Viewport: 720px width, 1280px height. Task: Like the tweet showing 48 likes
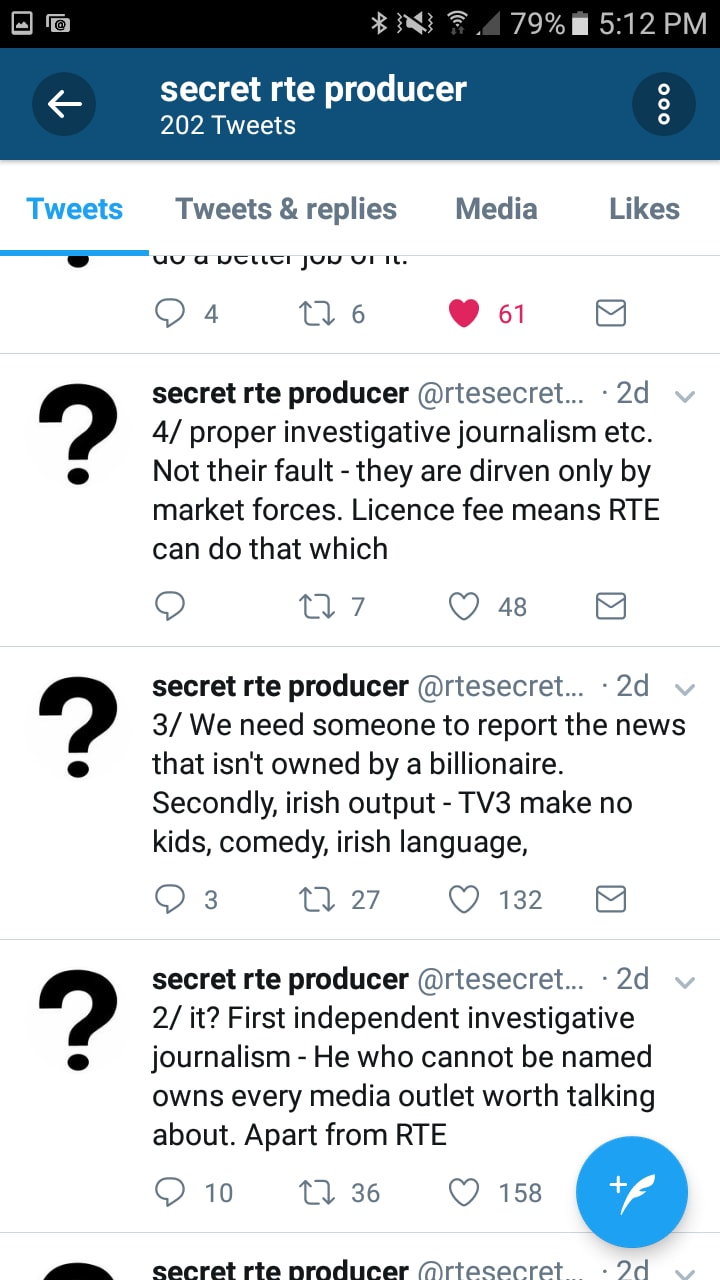click(x=464, y=606)
